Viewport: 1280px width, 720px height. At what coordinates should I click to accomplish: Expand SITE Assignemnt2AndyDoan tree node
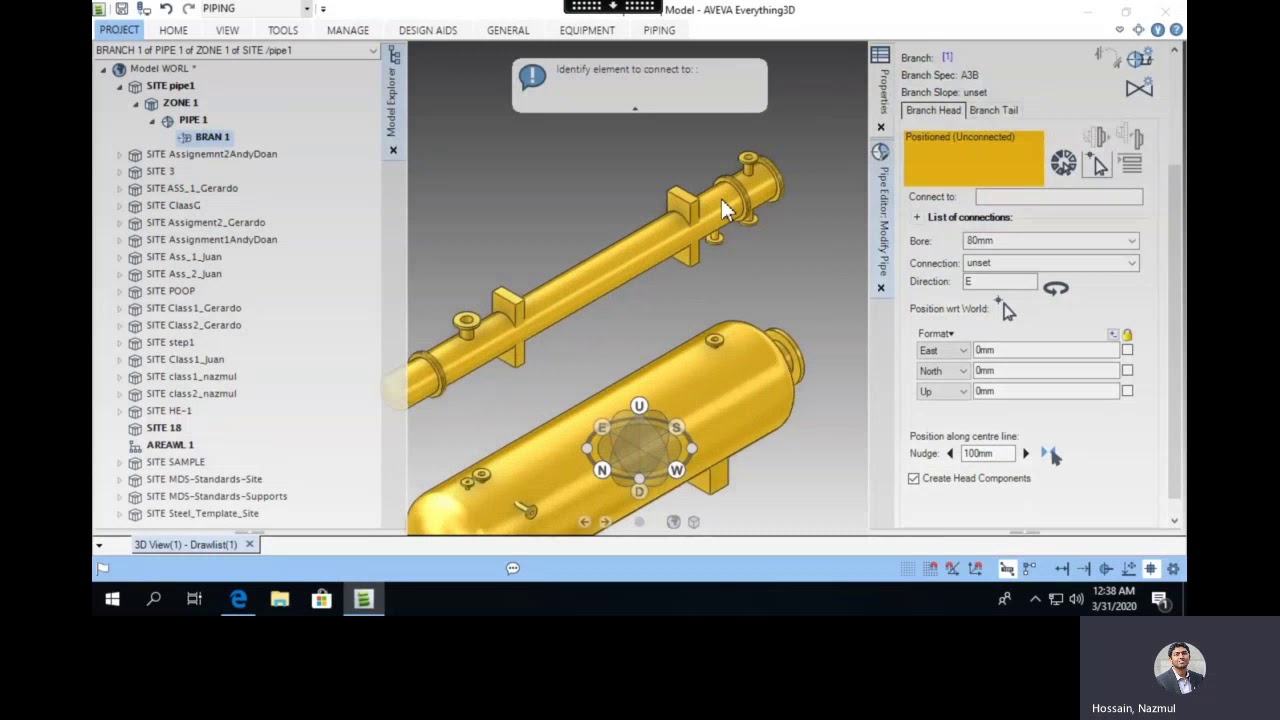(120, 154)
